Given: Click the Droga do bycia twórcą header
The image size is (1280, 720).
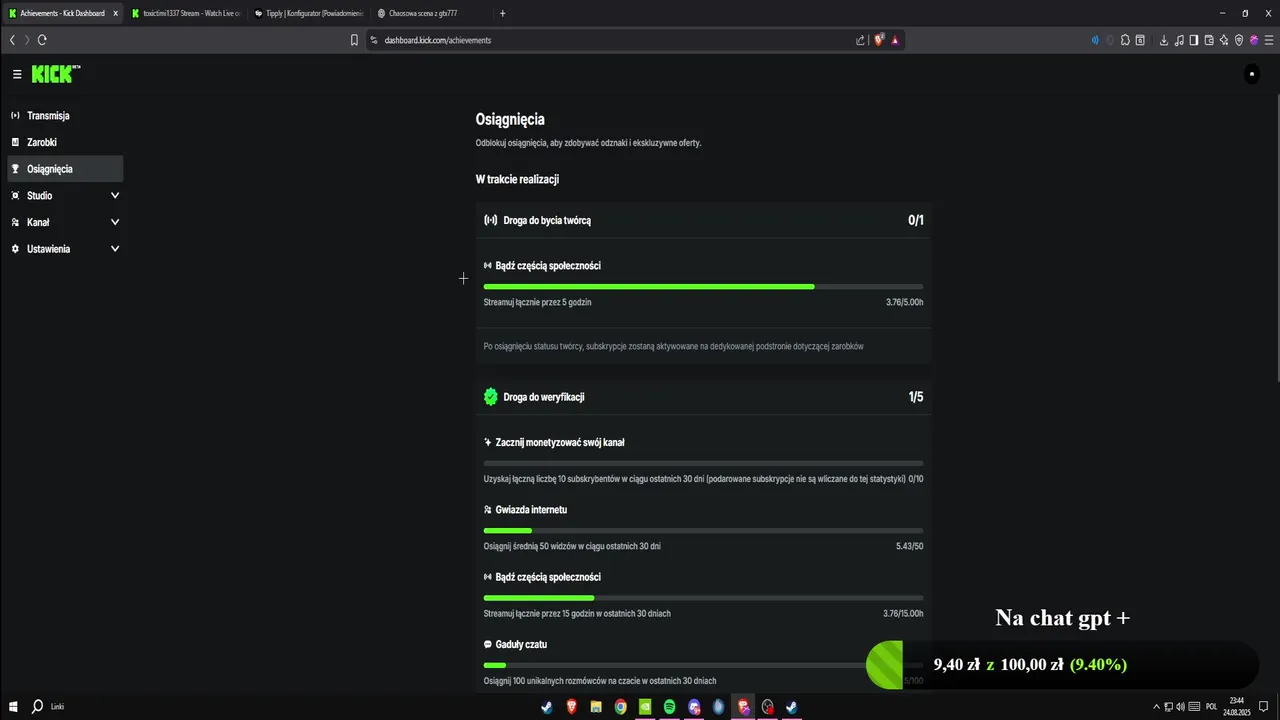Looking at the screenshot, I should (703, 220).
